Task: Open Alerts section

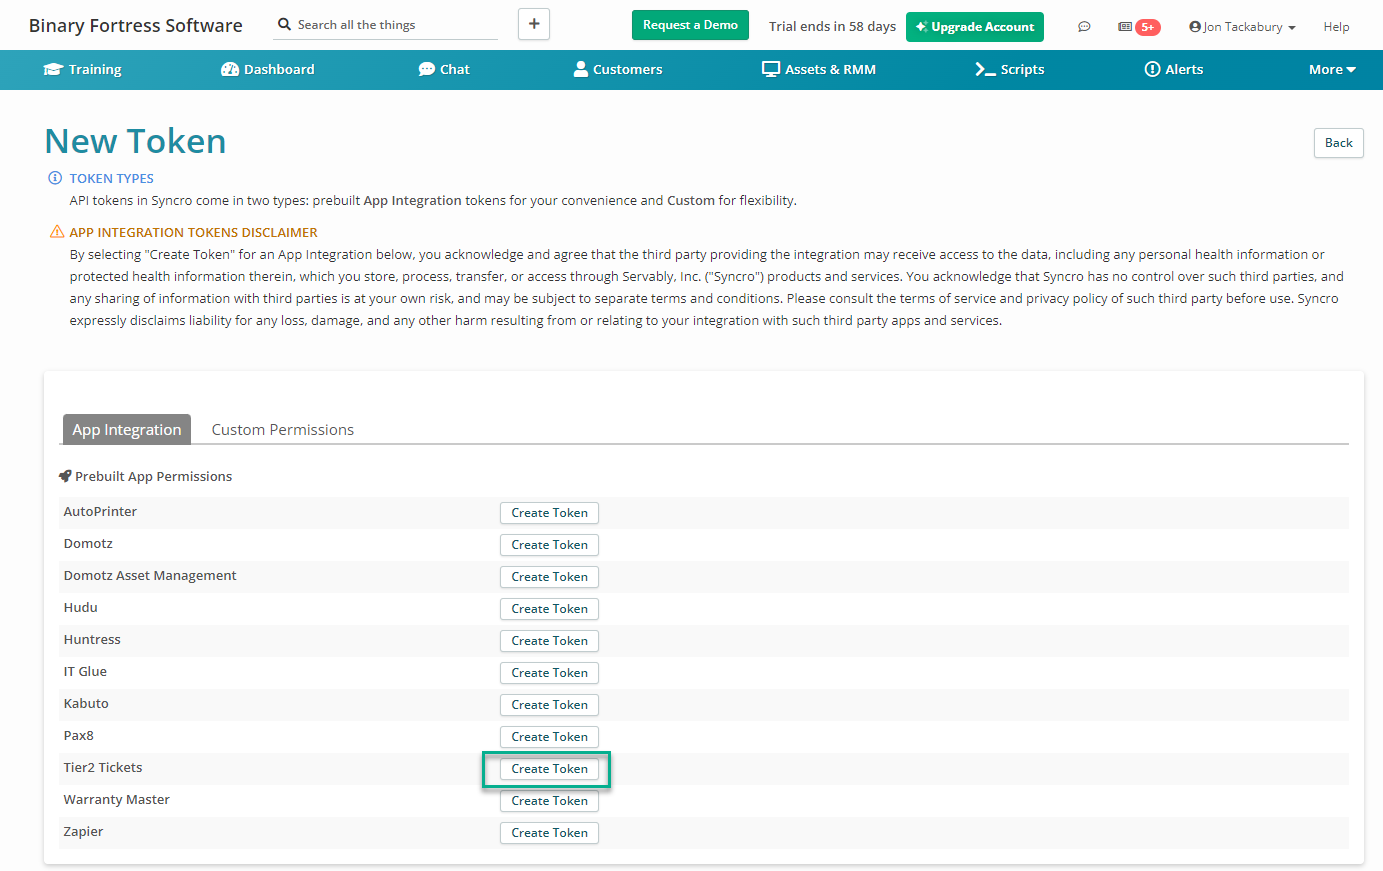Action: (x=1174, y=69)
